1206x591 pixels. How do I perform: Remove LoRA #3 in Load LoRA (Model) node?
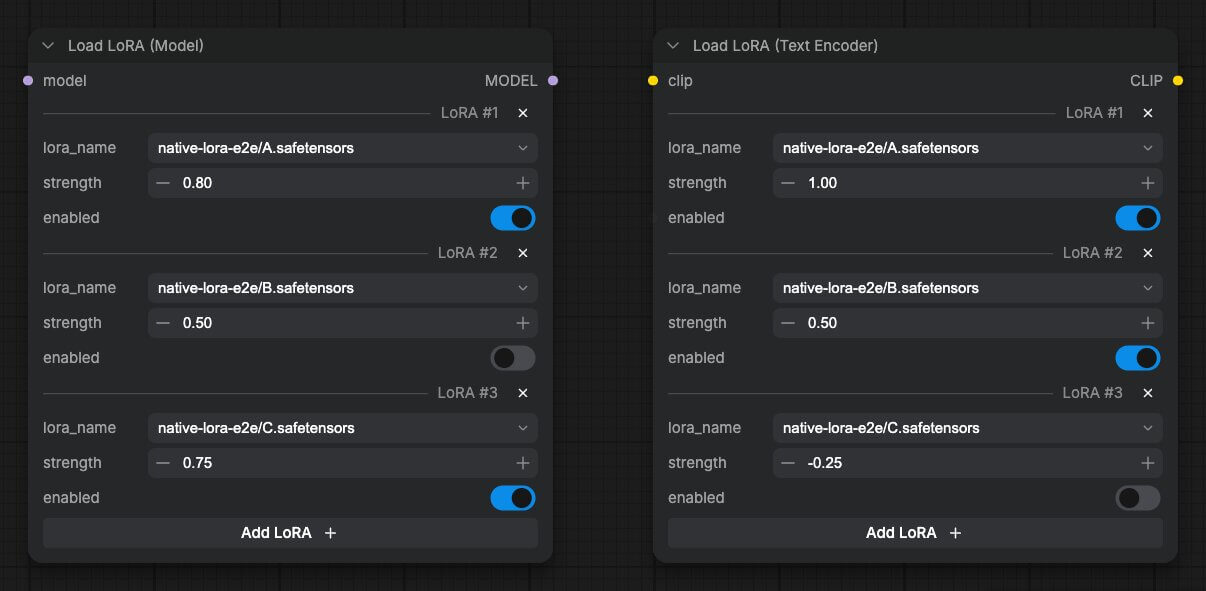[x=522, y=393]
